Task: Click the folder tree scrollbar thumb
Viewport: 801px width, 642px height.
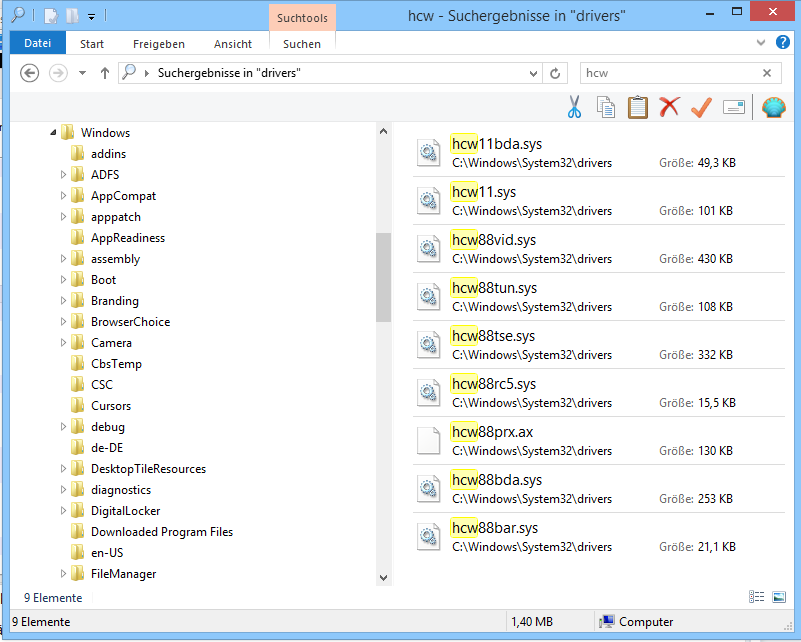Action: point(383,277)
